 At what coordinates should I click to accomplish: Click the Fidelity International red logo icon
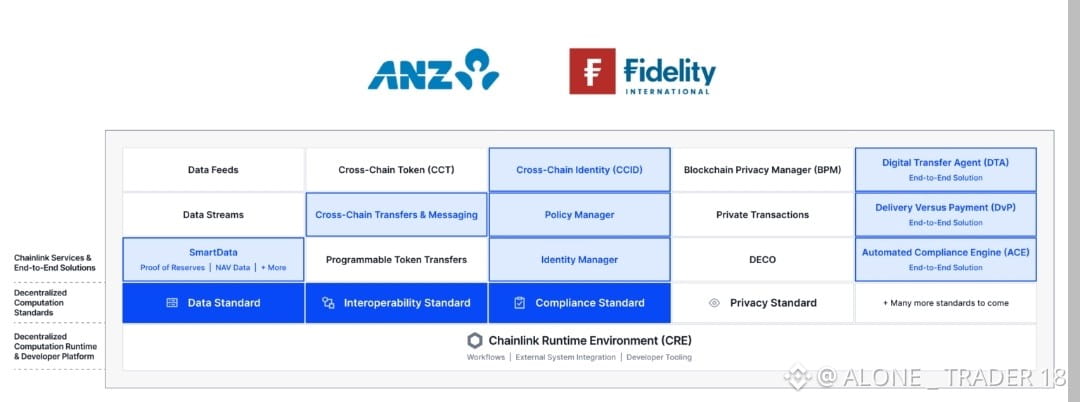[592, 71]
